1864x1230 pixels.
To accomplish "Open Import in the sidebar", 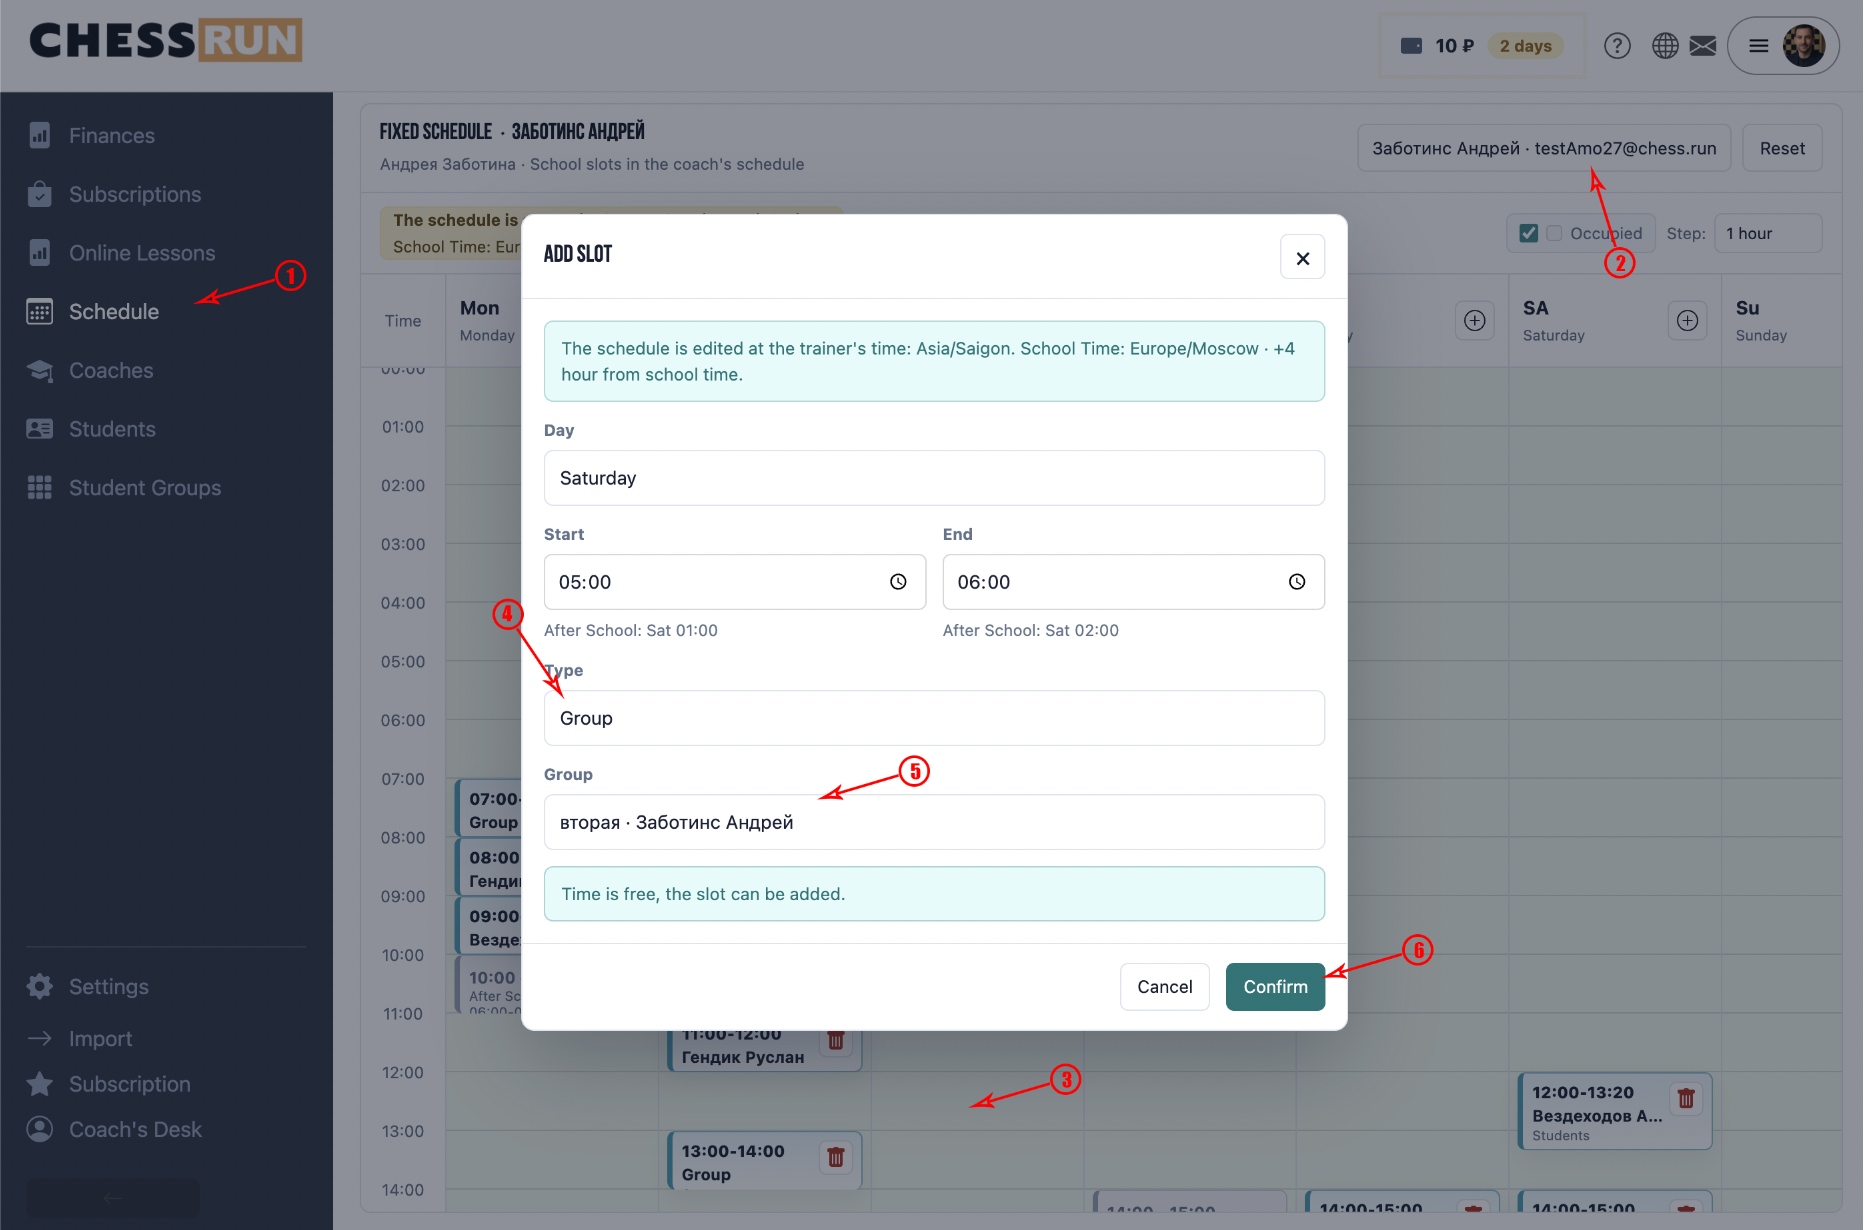I will point(100,1039).
